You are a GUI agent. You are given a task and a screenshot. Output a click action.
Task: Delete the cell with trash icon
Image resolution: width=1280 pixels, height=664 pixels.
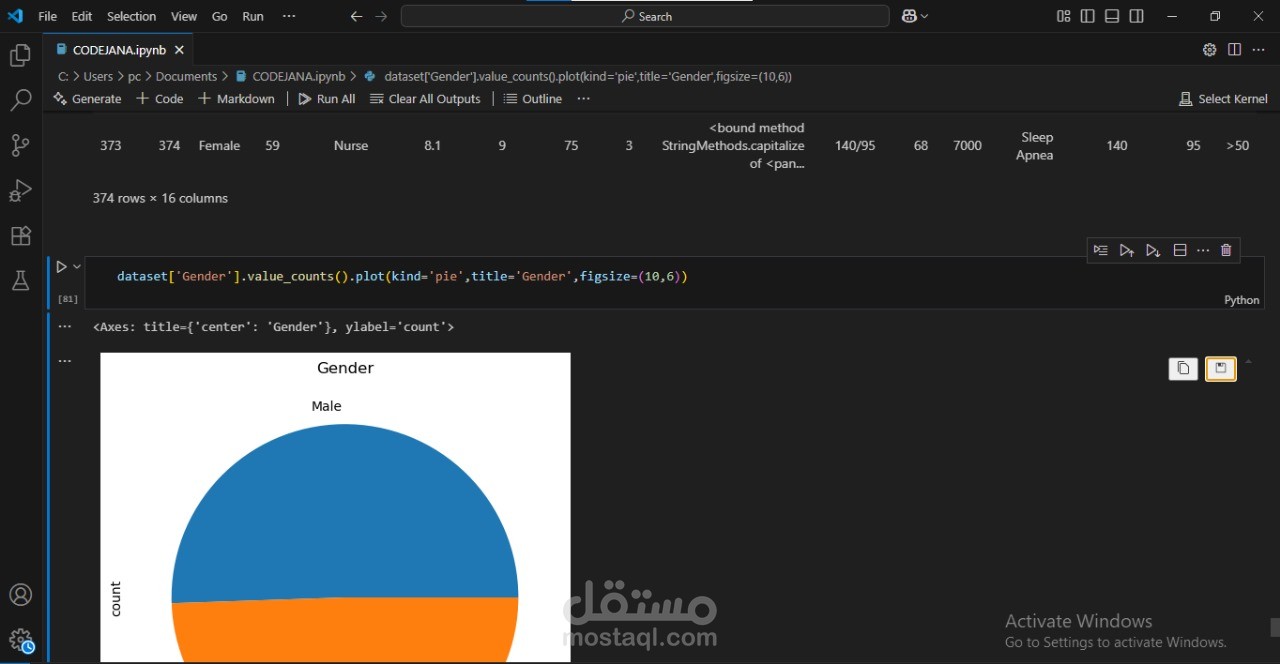click(1226, 250)
